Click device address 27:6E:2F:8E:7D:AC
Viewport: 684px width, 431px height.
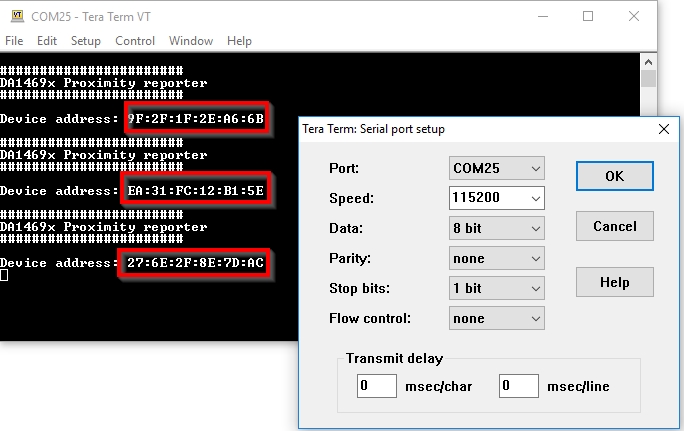tap(195, 262)
